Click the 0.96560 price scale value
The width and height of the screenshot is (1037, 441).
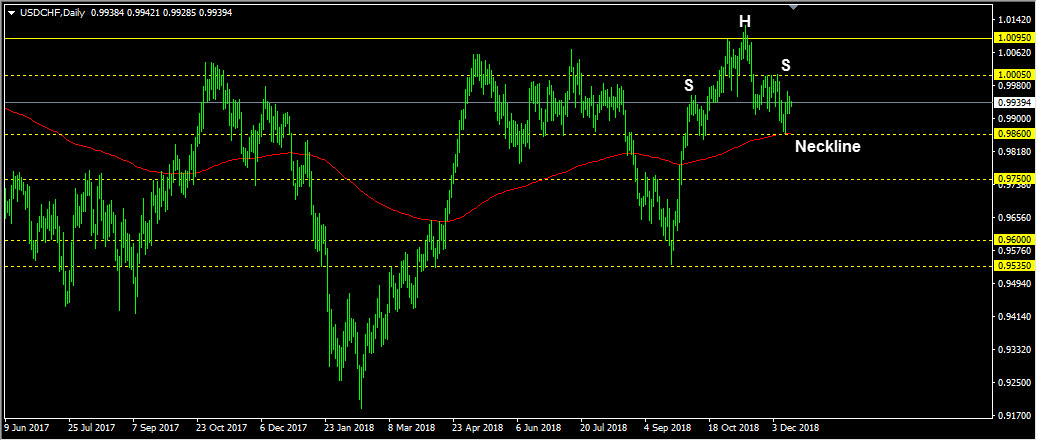(x=1013, y=218)
